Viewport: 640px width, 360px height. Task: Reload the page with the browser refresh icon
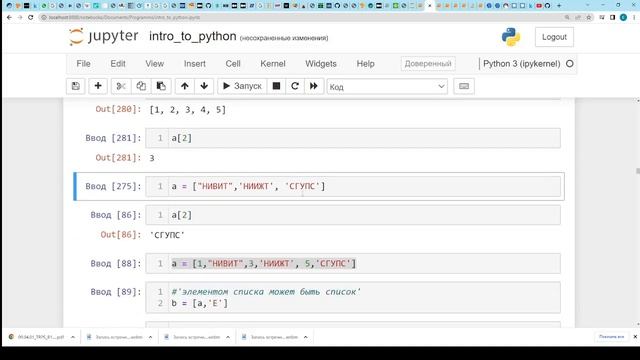point(31,18)
